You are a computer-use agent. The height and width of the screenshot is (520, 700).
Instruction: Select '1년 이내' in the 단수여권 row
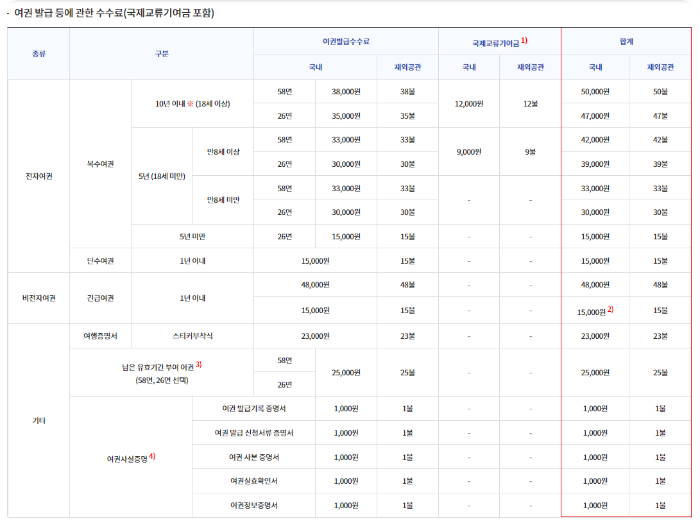[x=192, y=261]
